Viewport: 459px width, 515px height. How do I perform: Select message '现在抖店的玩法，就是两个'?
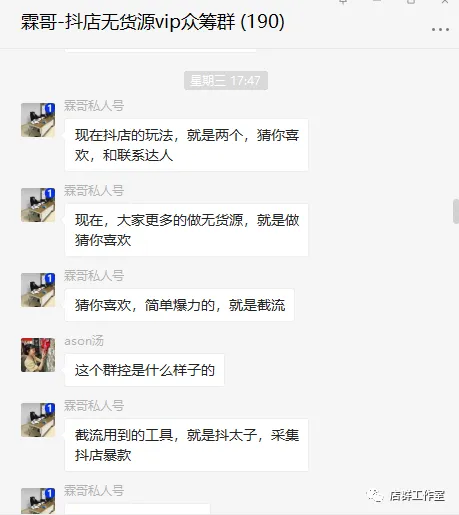[186, 145]
